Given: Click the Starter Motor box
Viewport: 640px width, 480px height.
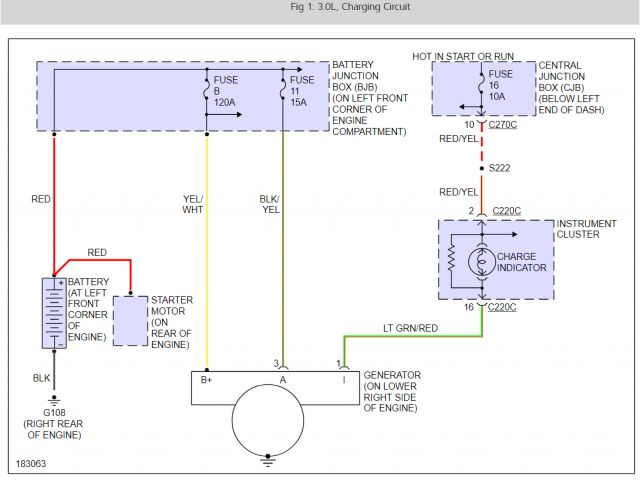Looking at the screenshot, I should [x=130, y=320].
